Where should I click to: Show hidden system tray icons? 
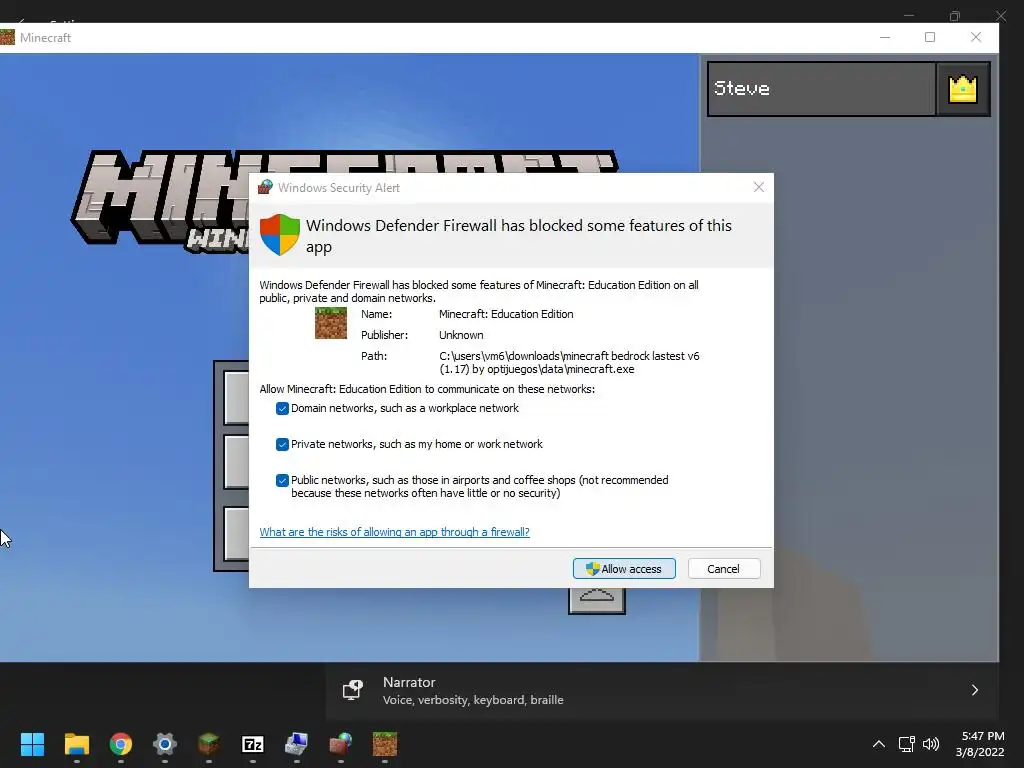(879, 744)
